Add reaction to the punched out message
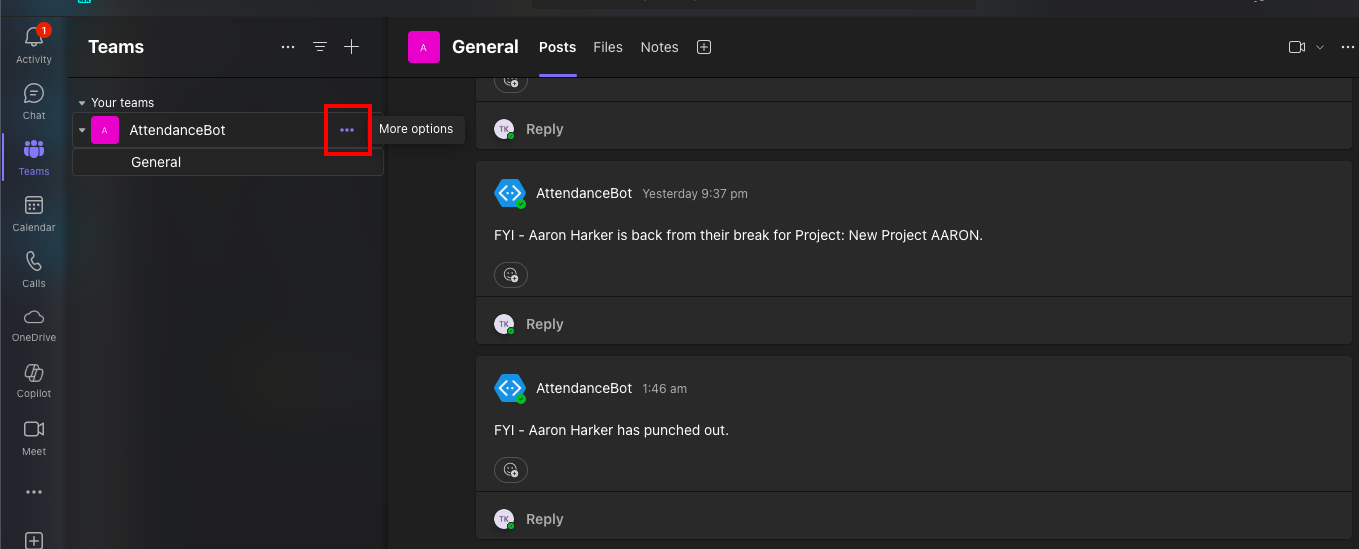 [x=511, y=470]
